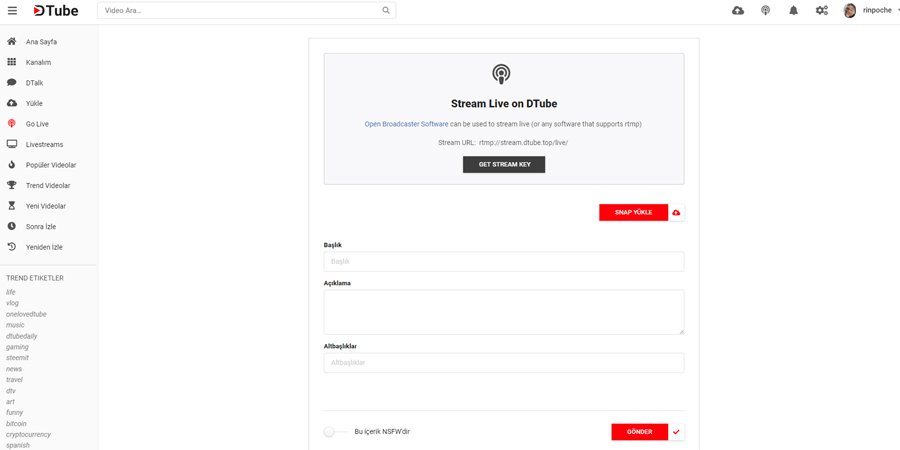The width and height of the screenshot is (900, 450).
Task: Click the bitcoin trend tag
Action: [16, 423]
